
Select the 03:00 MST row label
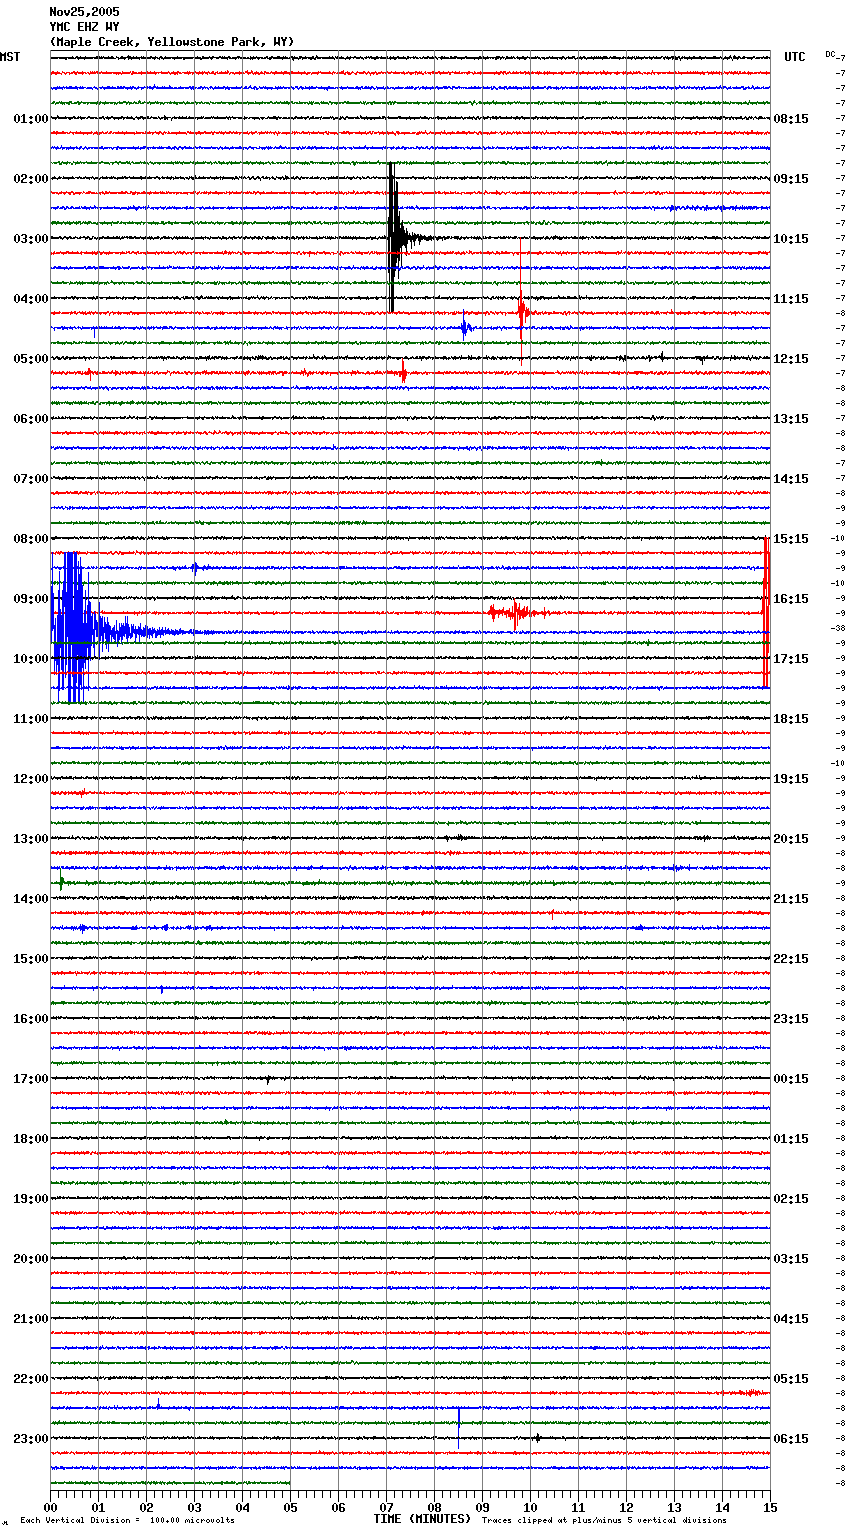31,239
